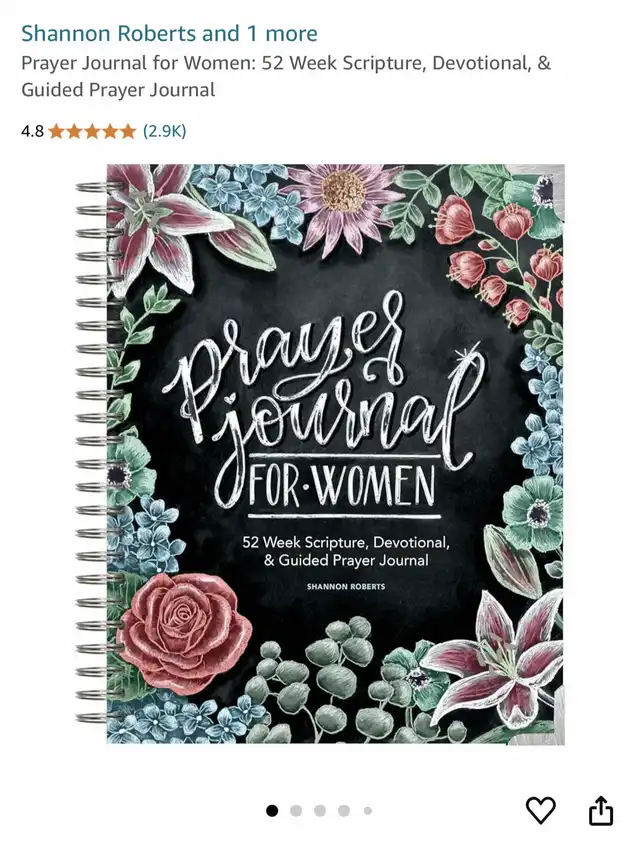Select the second image carousel dot
Viewport: 640px width, 853px height.
click(x=296, y=811)
